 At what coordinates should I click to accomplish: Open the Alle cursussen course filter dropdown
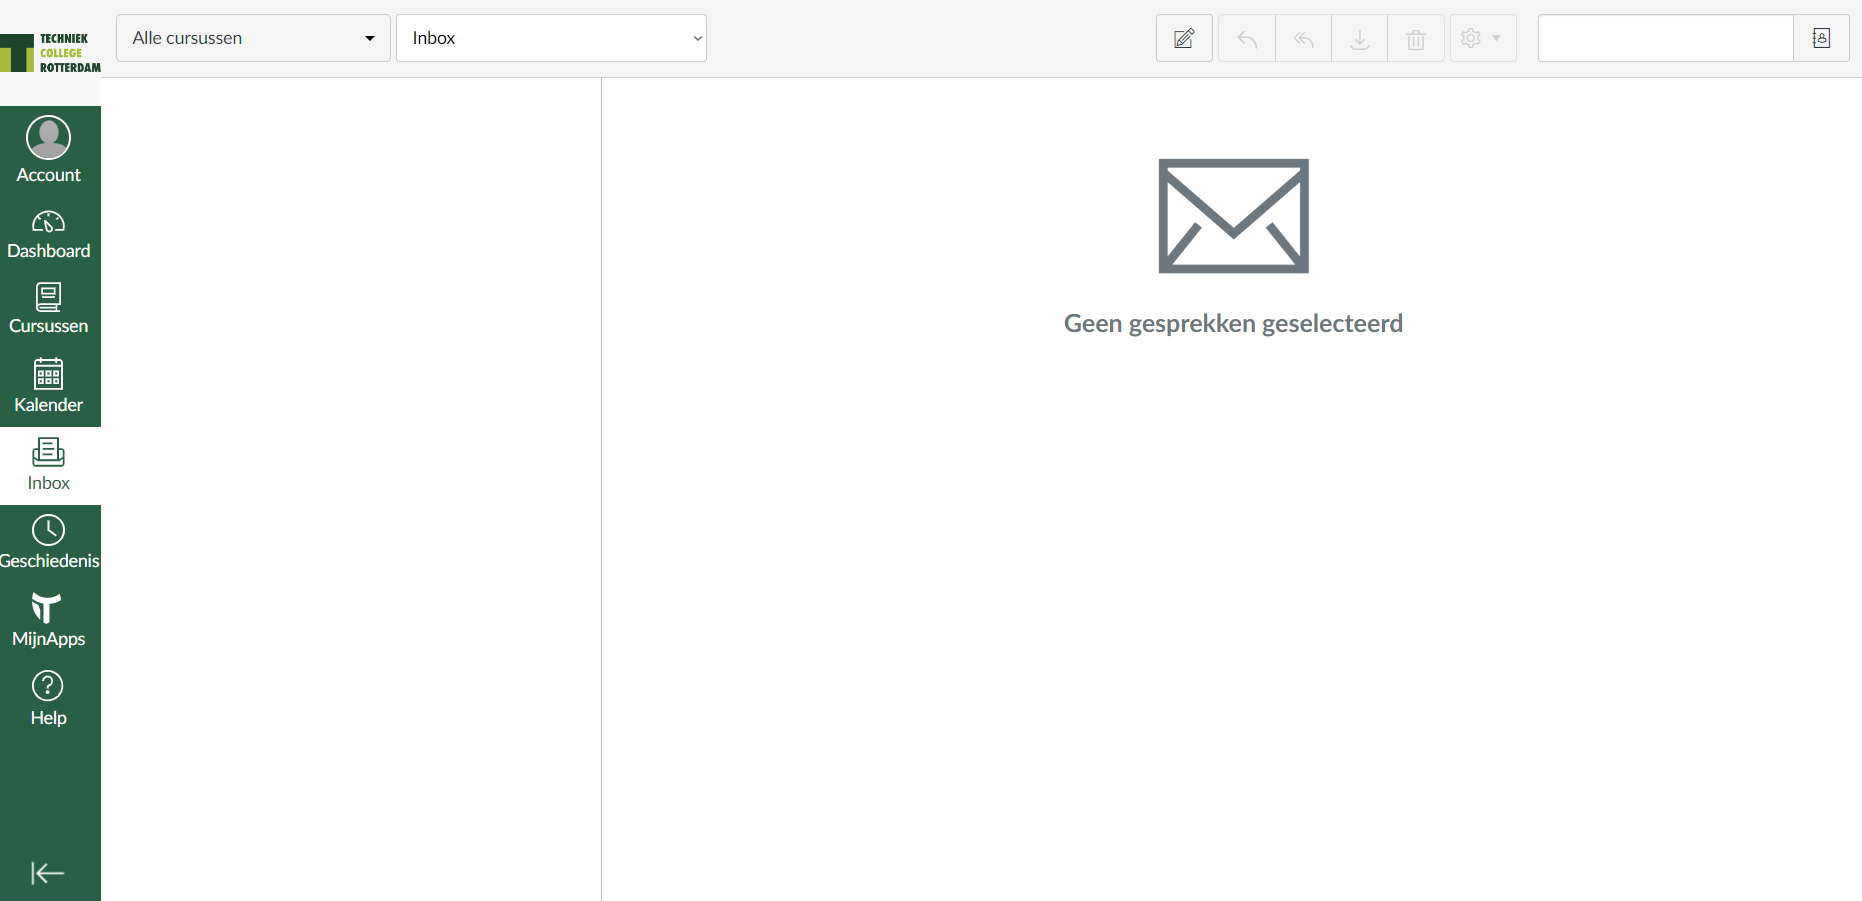coord(253,38)
